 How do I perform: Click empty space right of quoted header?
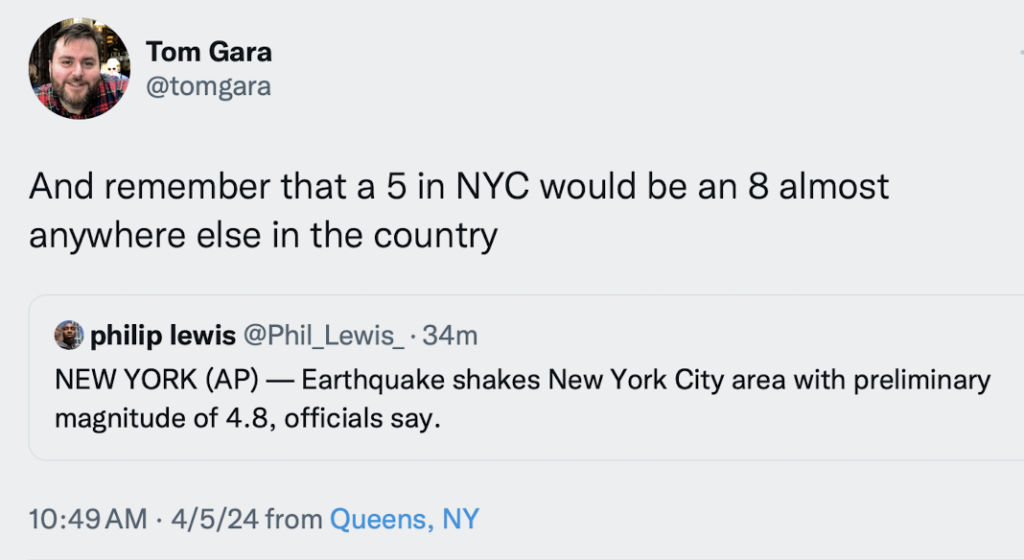tap(750, 336)
